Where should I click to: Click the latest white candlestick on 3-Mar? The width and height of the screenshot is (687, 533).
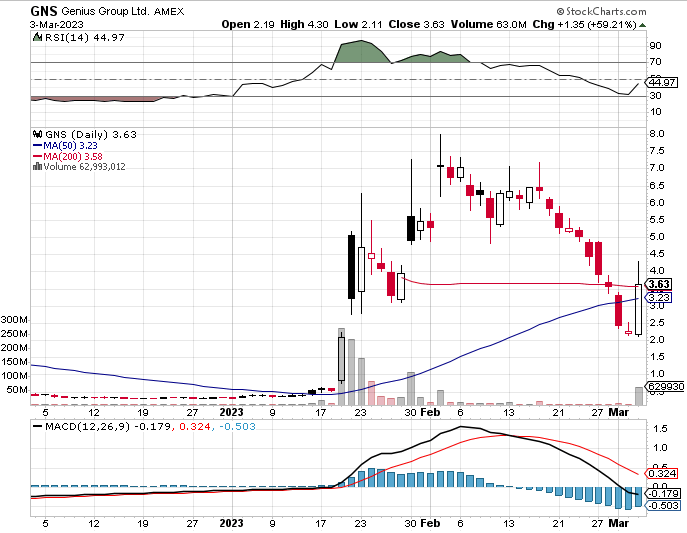coord(638,309)
